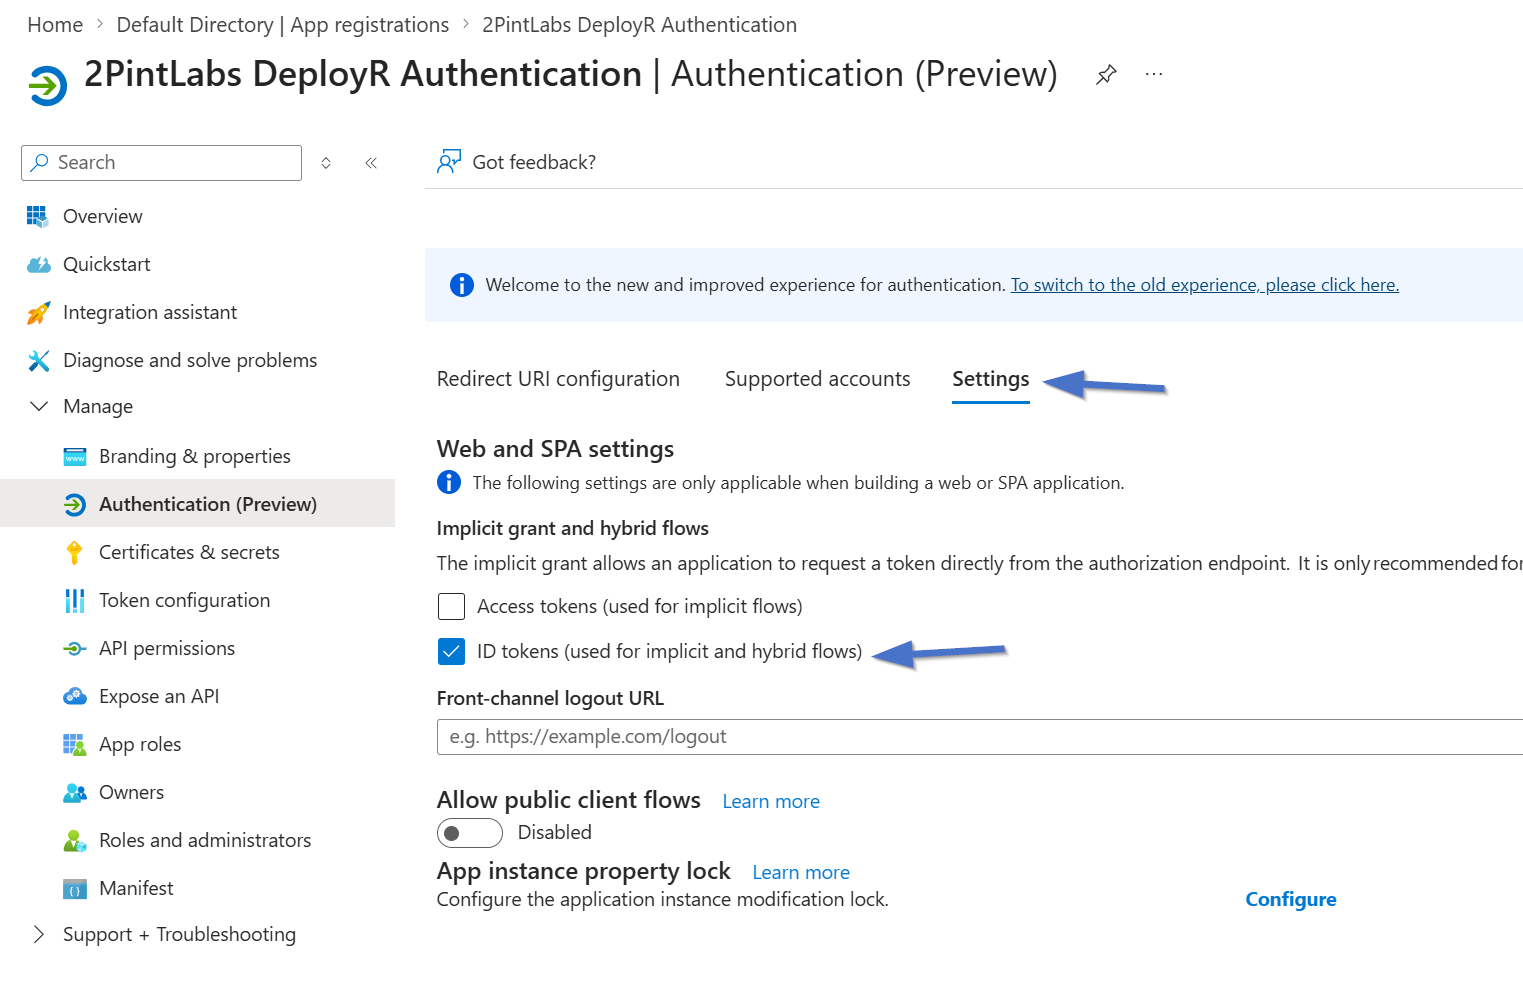Open Token configuration sidebar icon

coord(75,601)
